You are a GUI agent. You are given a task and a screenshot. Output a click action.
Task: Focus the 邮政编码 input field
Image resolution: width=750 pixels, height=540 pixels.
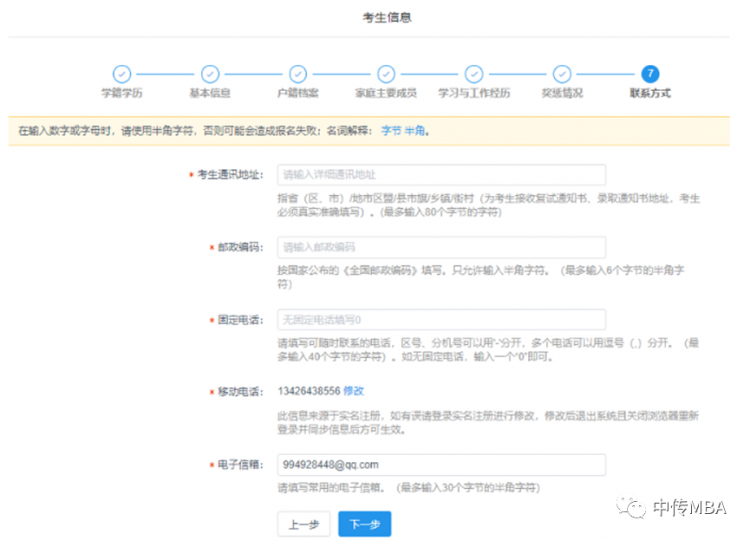coord(441,247)
